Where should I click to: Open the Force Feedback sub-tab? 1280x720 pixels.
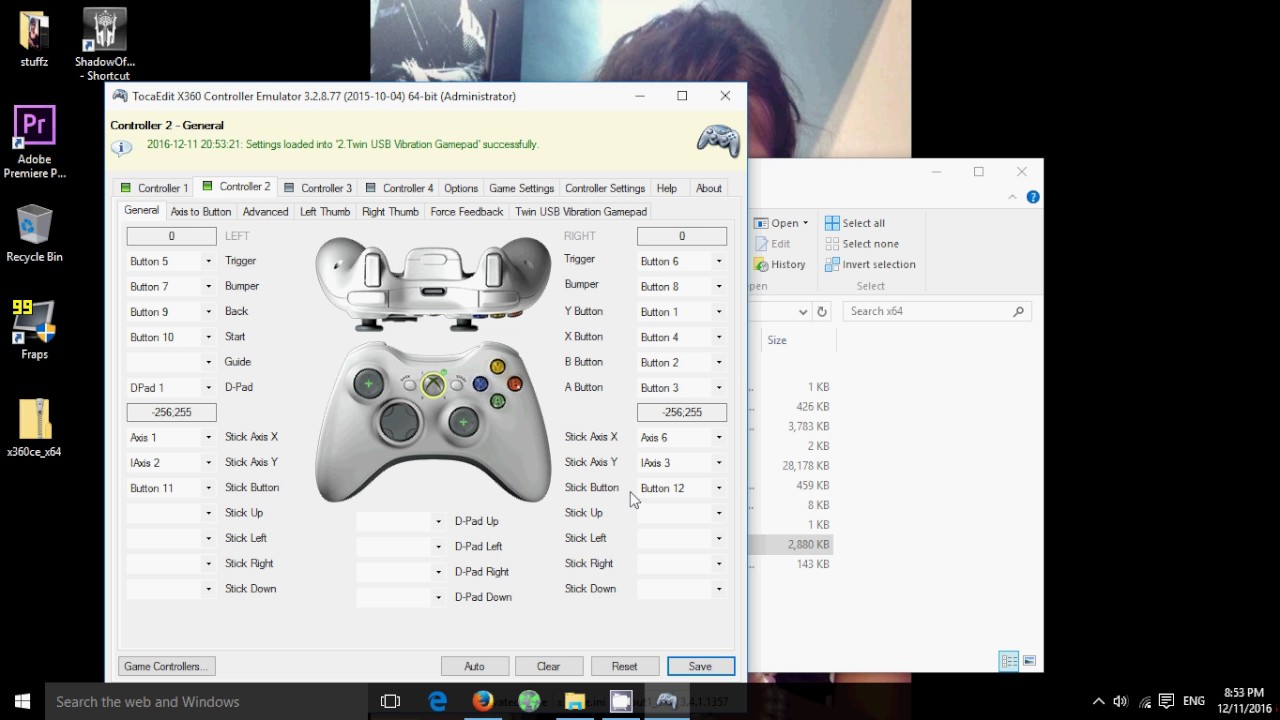[x=467, y=212]
